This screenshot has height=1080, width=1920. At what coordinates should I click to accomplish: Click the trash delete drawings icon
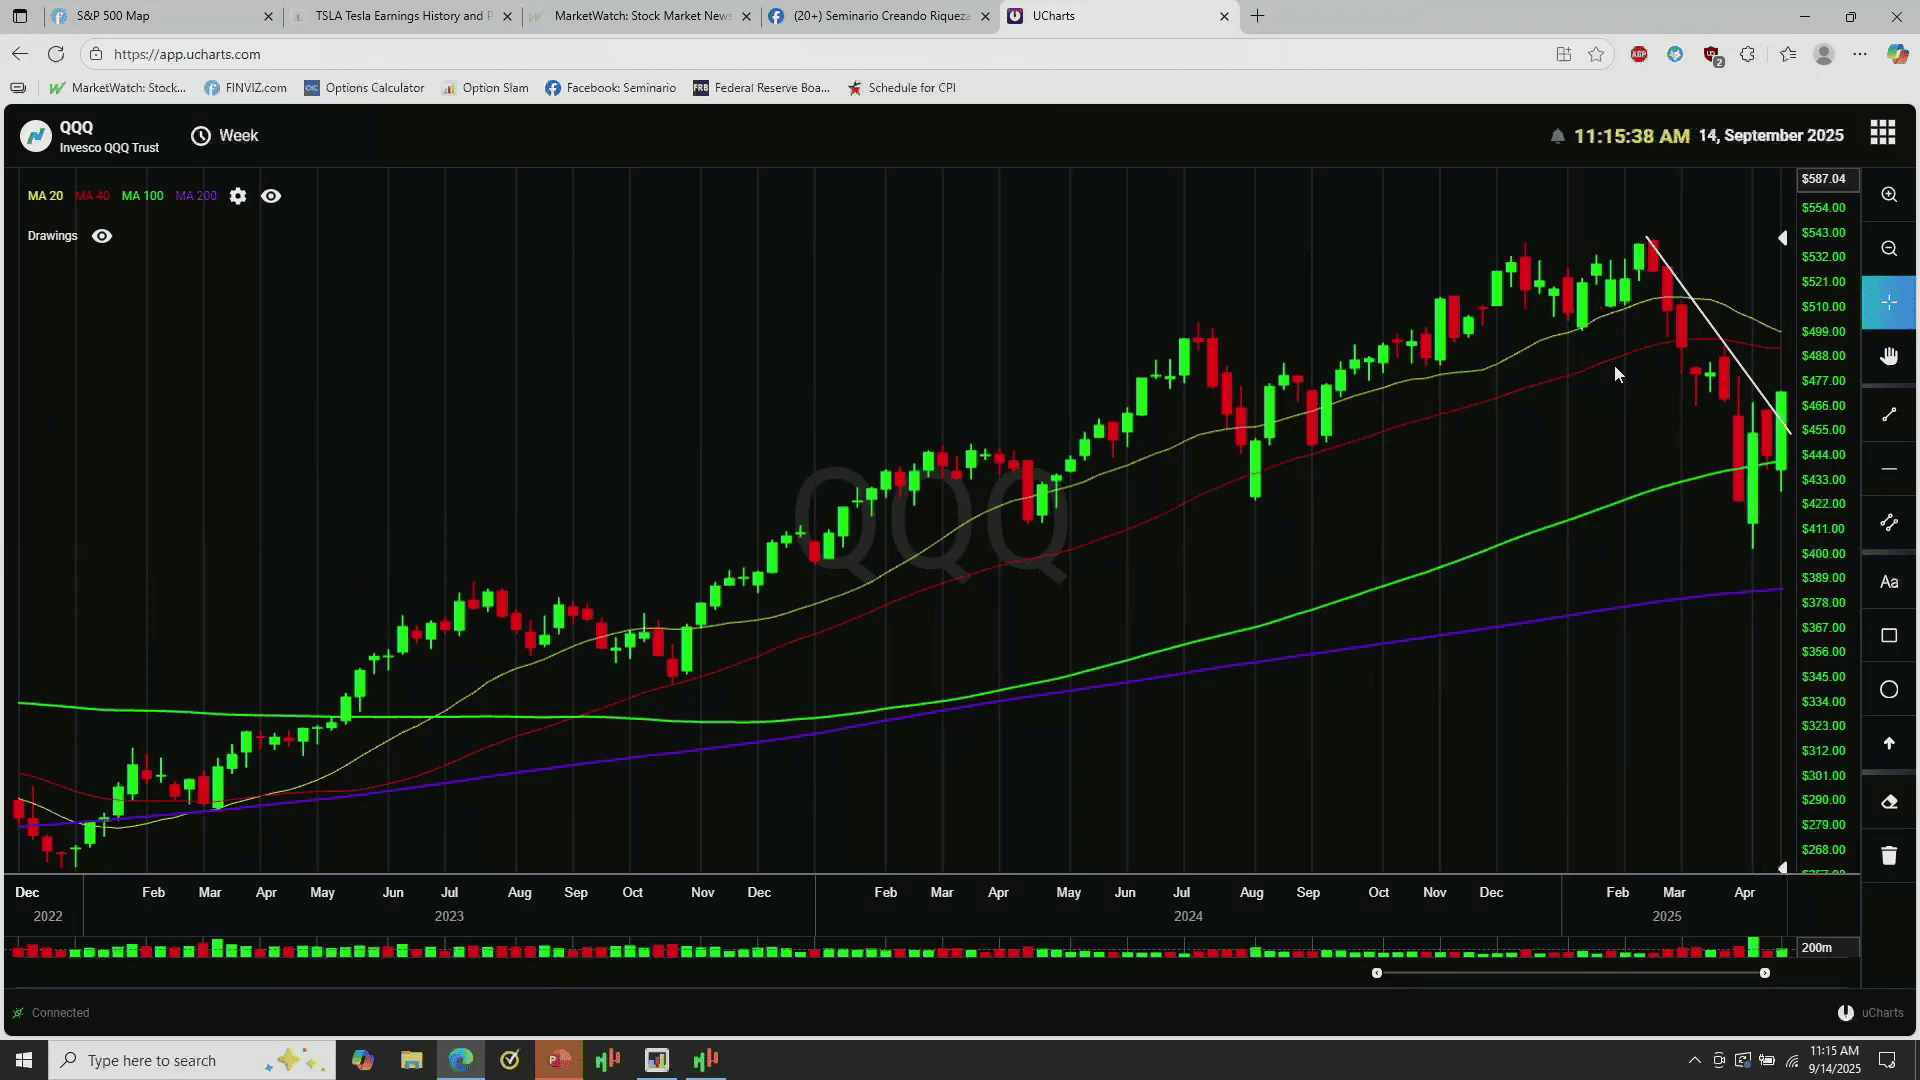tap(1888, 856)
